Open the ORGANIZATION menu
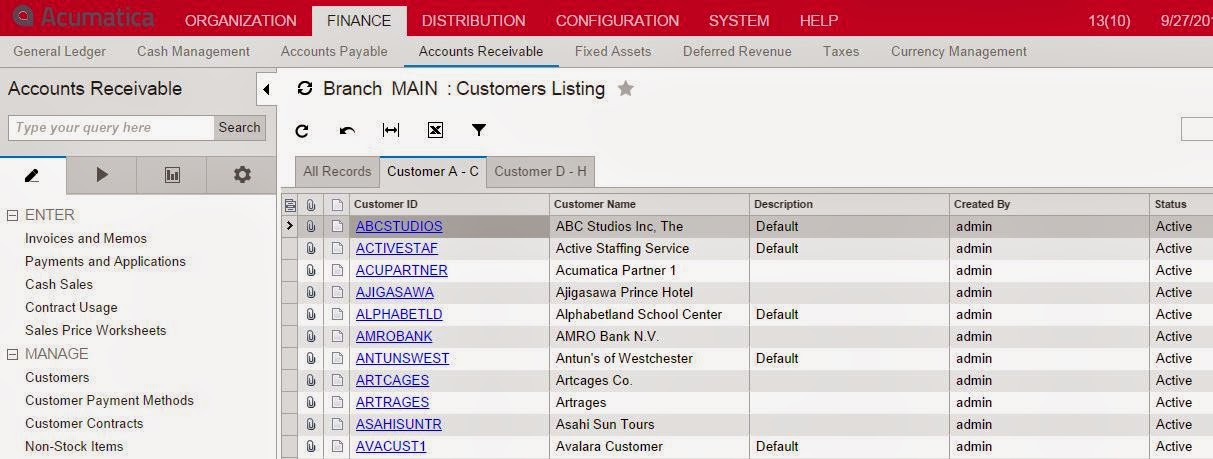Image resolution: width=1213 pixels, height=459 pixels. click(x=241, y=20)
